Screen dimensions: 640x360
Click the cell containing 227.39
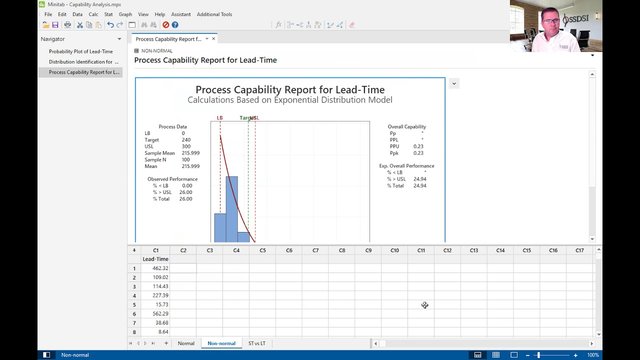coord(156,296)
